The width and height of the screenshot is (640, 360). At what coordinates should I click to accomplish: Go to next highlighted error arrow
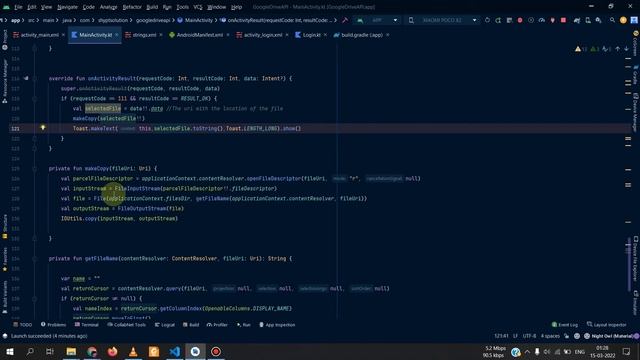point(626,49)
